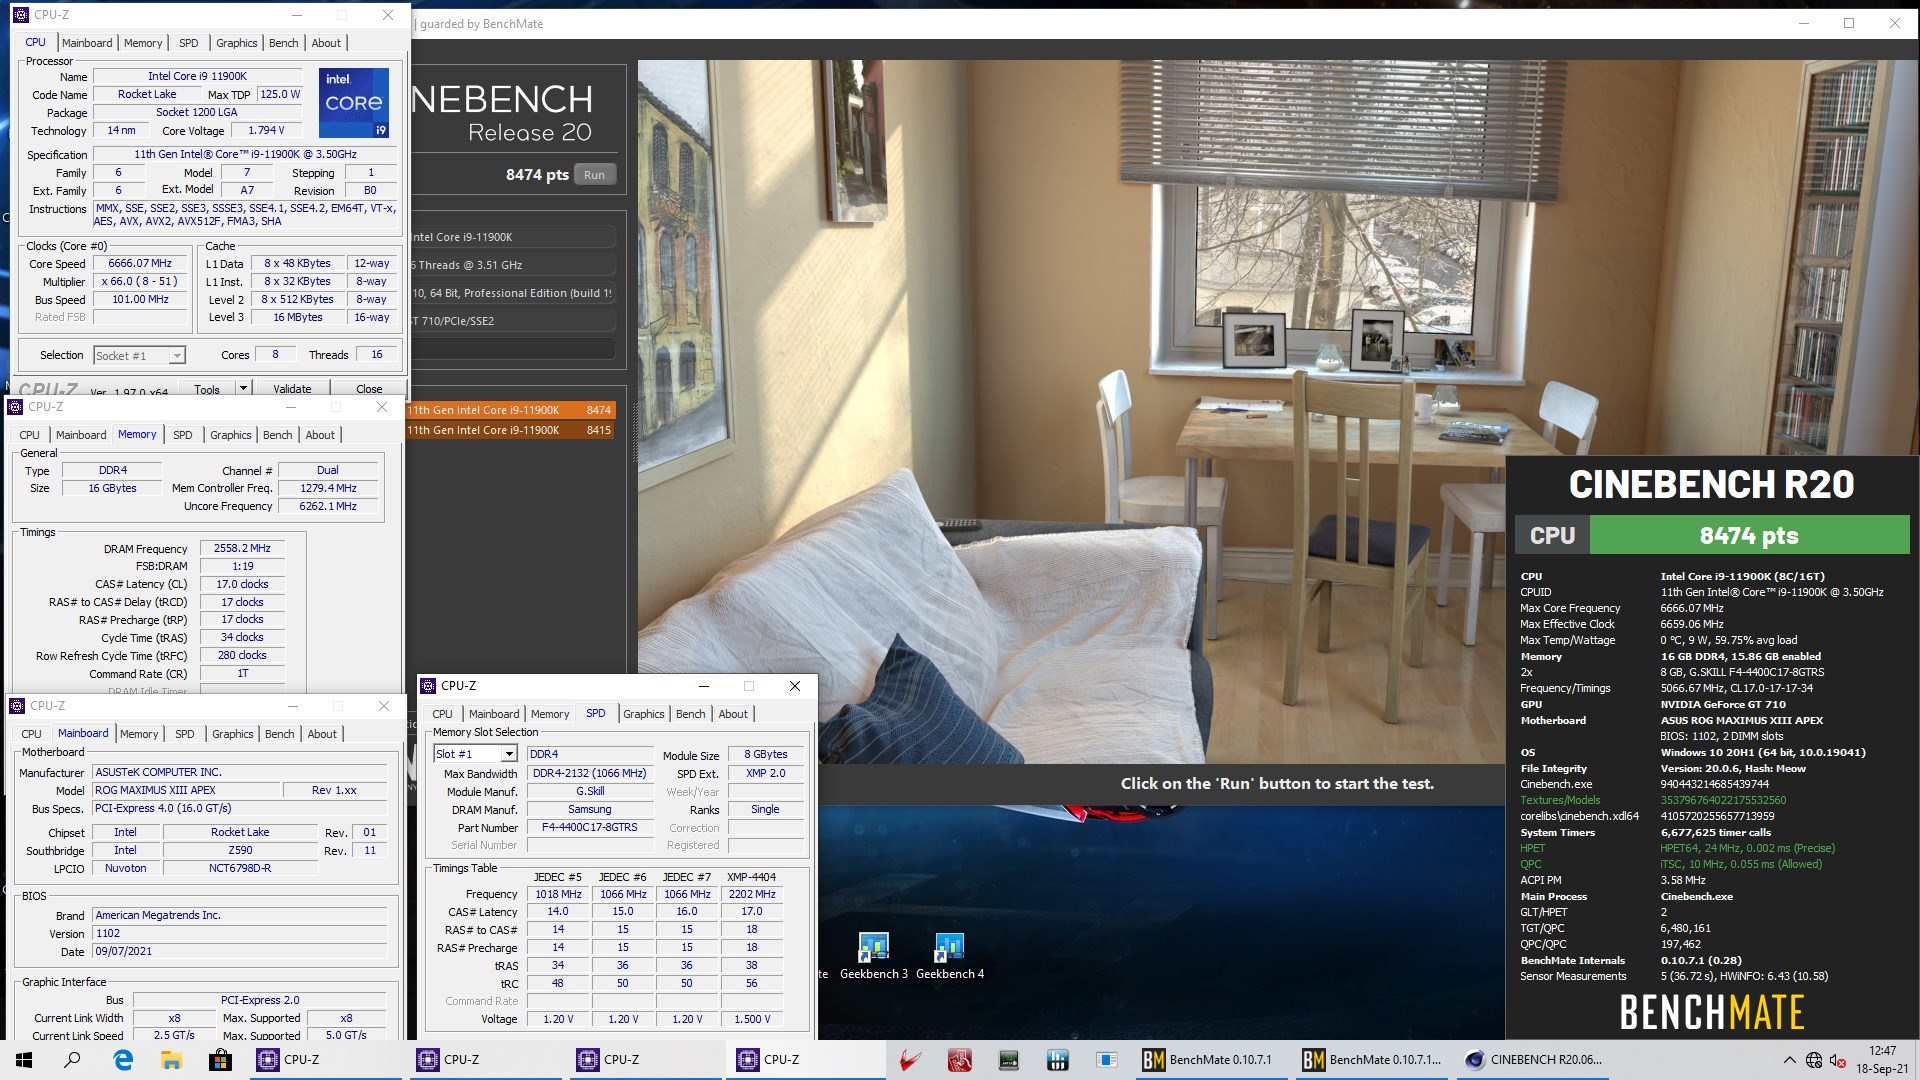Open the Geekbench 3 desktop shortcut
This screenshot has height=1080, width=1920.
click(x=874, y=955)
